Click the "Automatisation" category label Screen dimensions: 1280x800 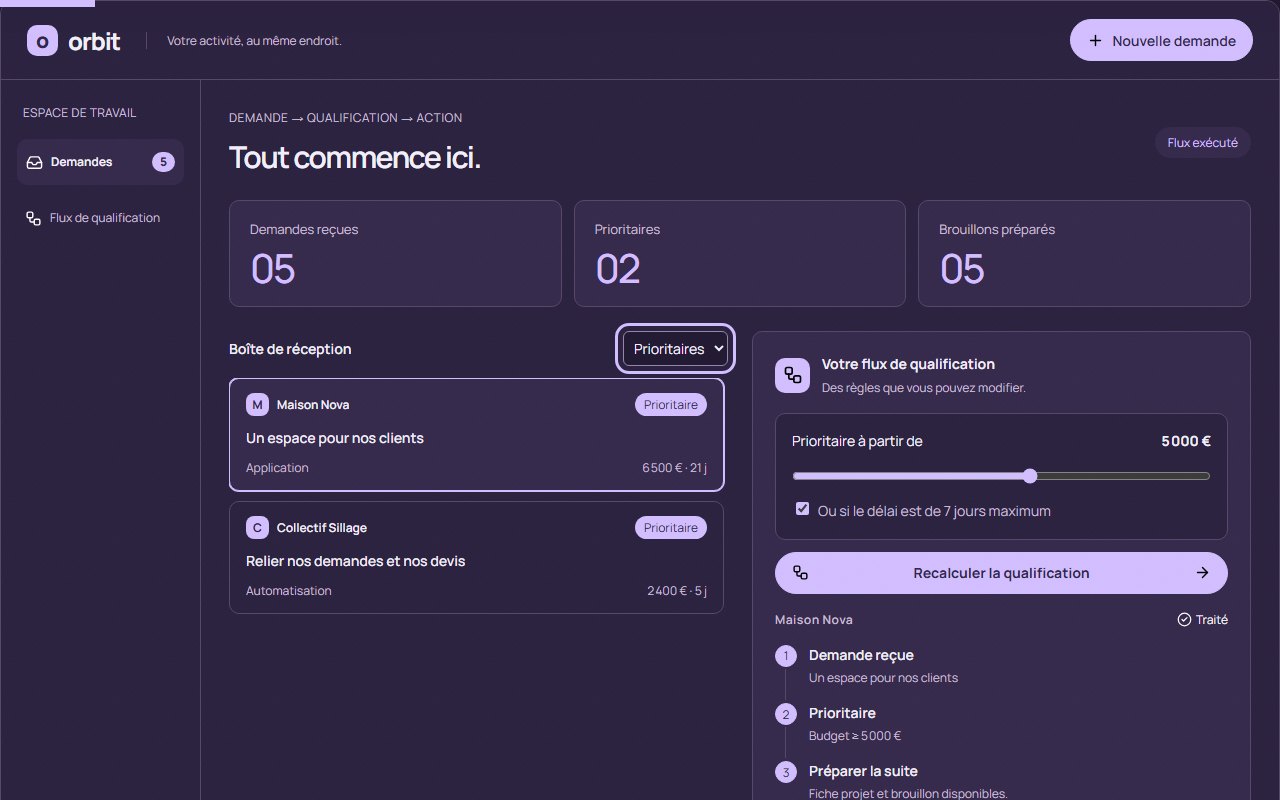click(x=289, y=591)
